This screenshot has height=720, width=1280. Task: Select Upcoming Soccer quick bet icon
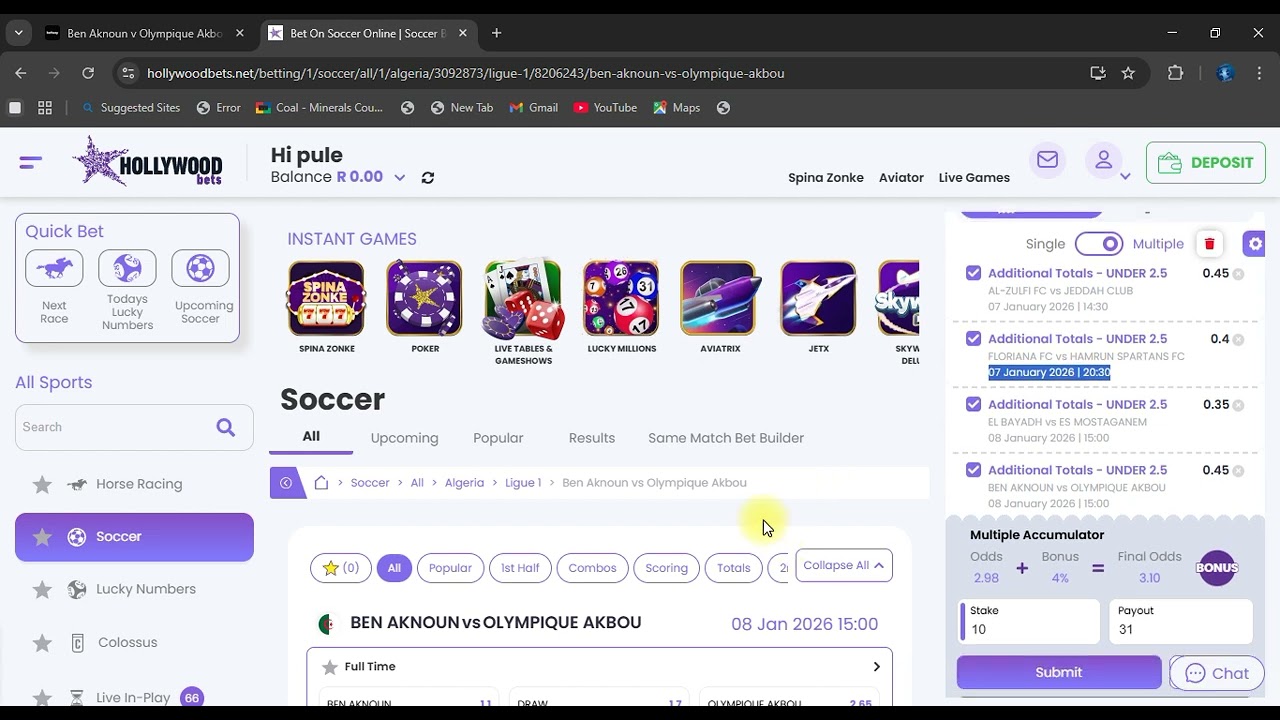(200, 268)
